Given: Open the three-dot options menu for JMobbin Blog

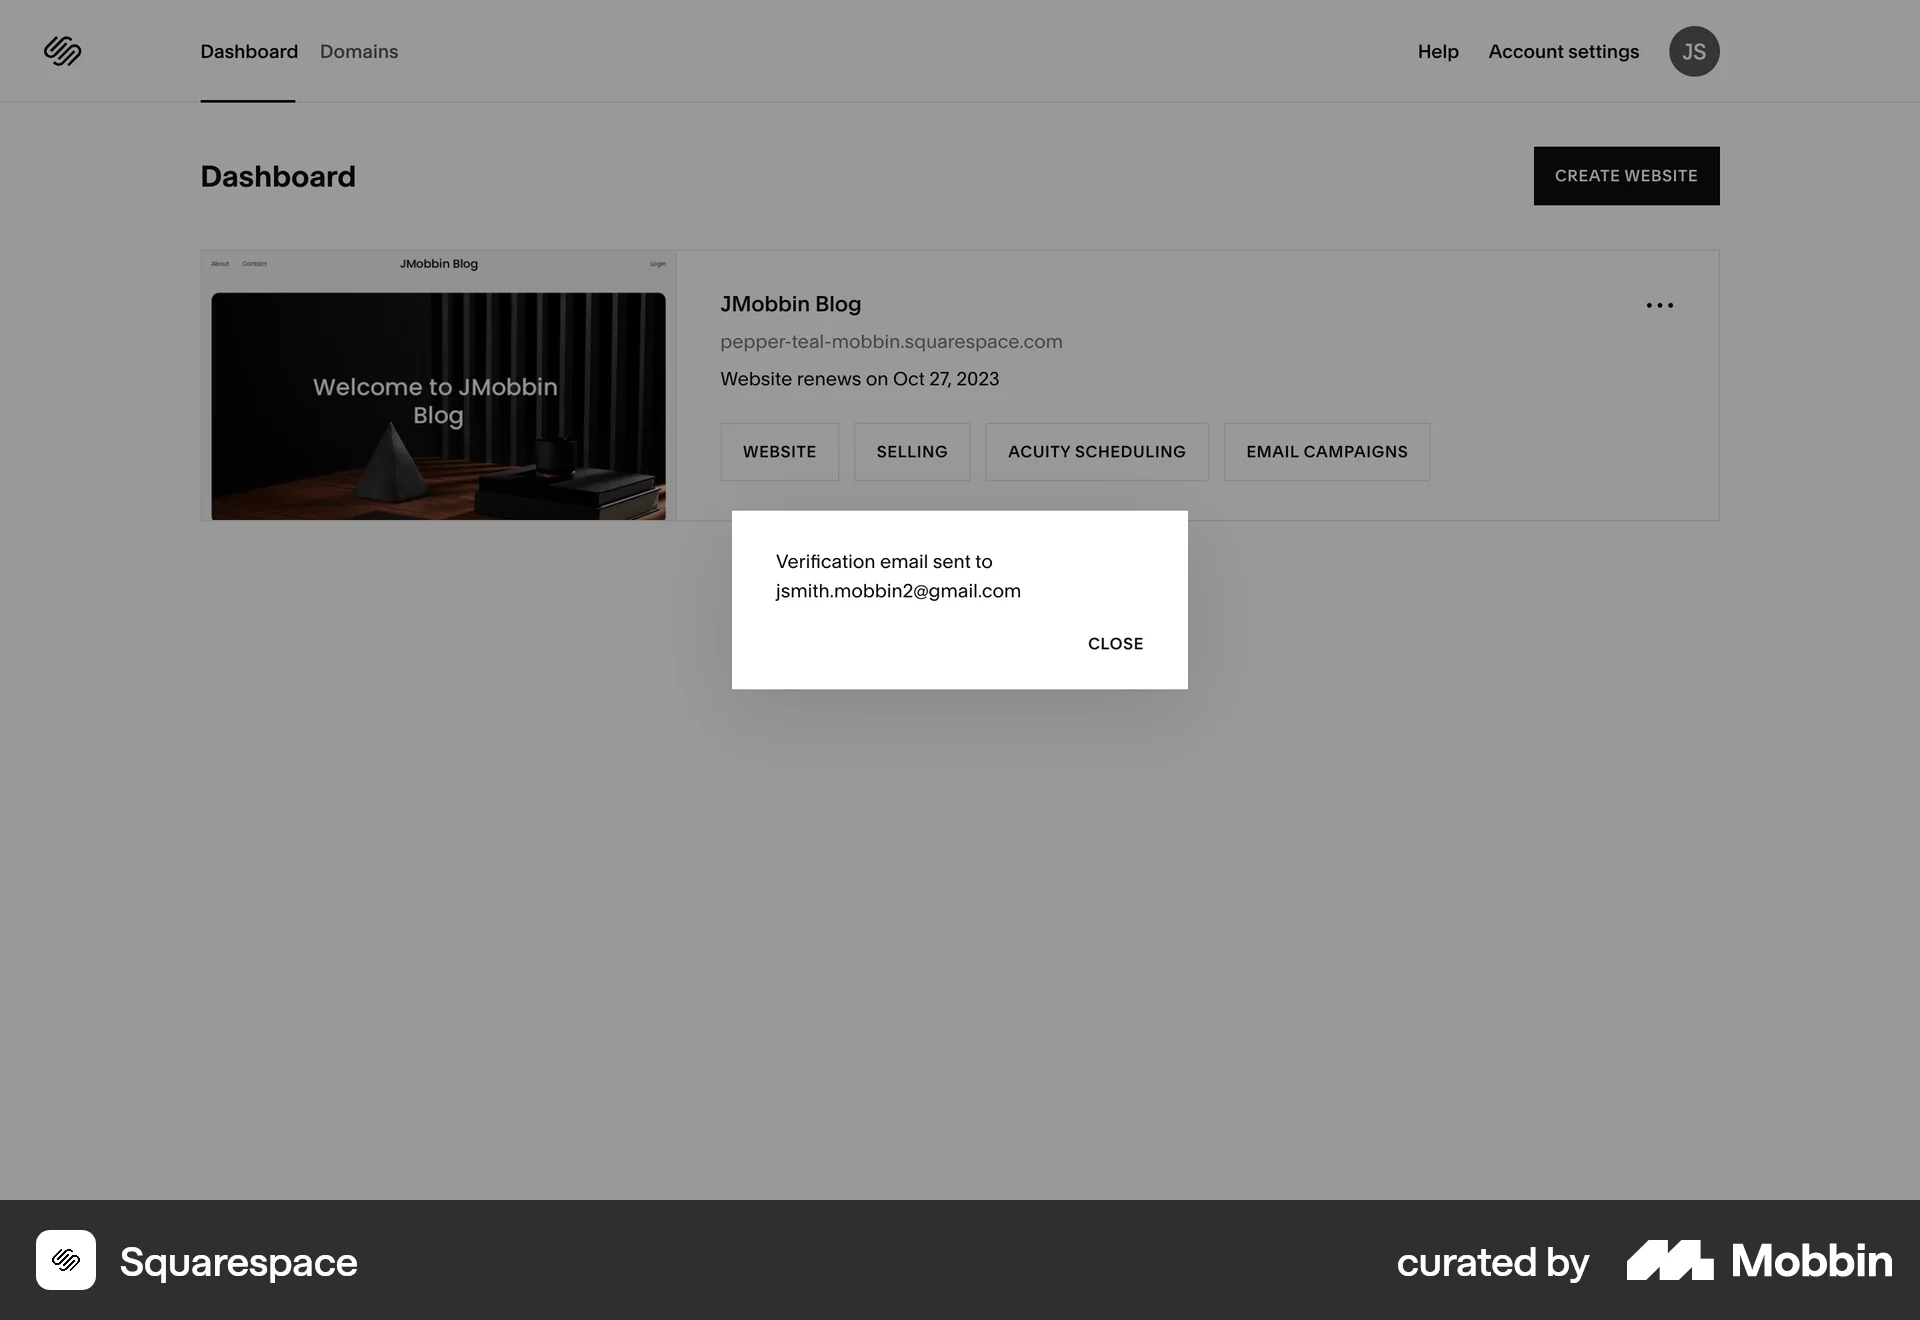Looking at the screenshot, I should 1659,305.
